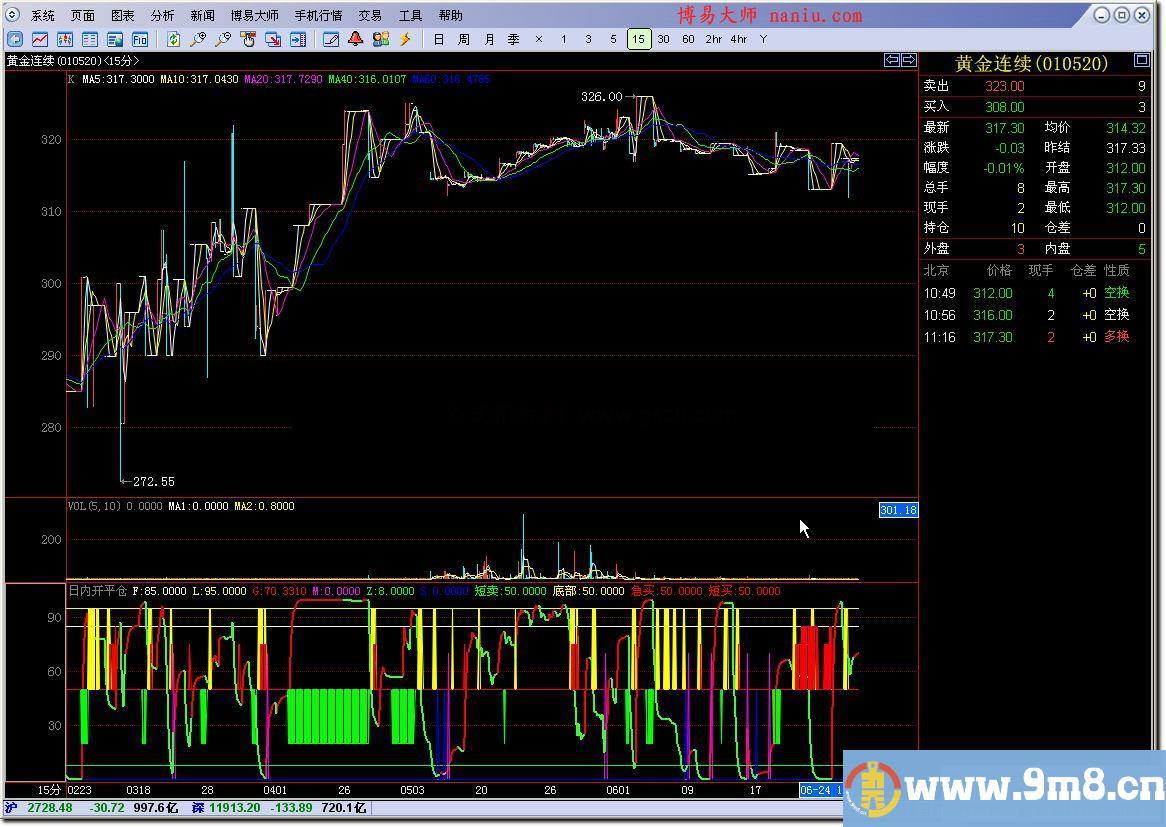Click the red alarm bell icon
1166x827 pixels.
(355, 39)
